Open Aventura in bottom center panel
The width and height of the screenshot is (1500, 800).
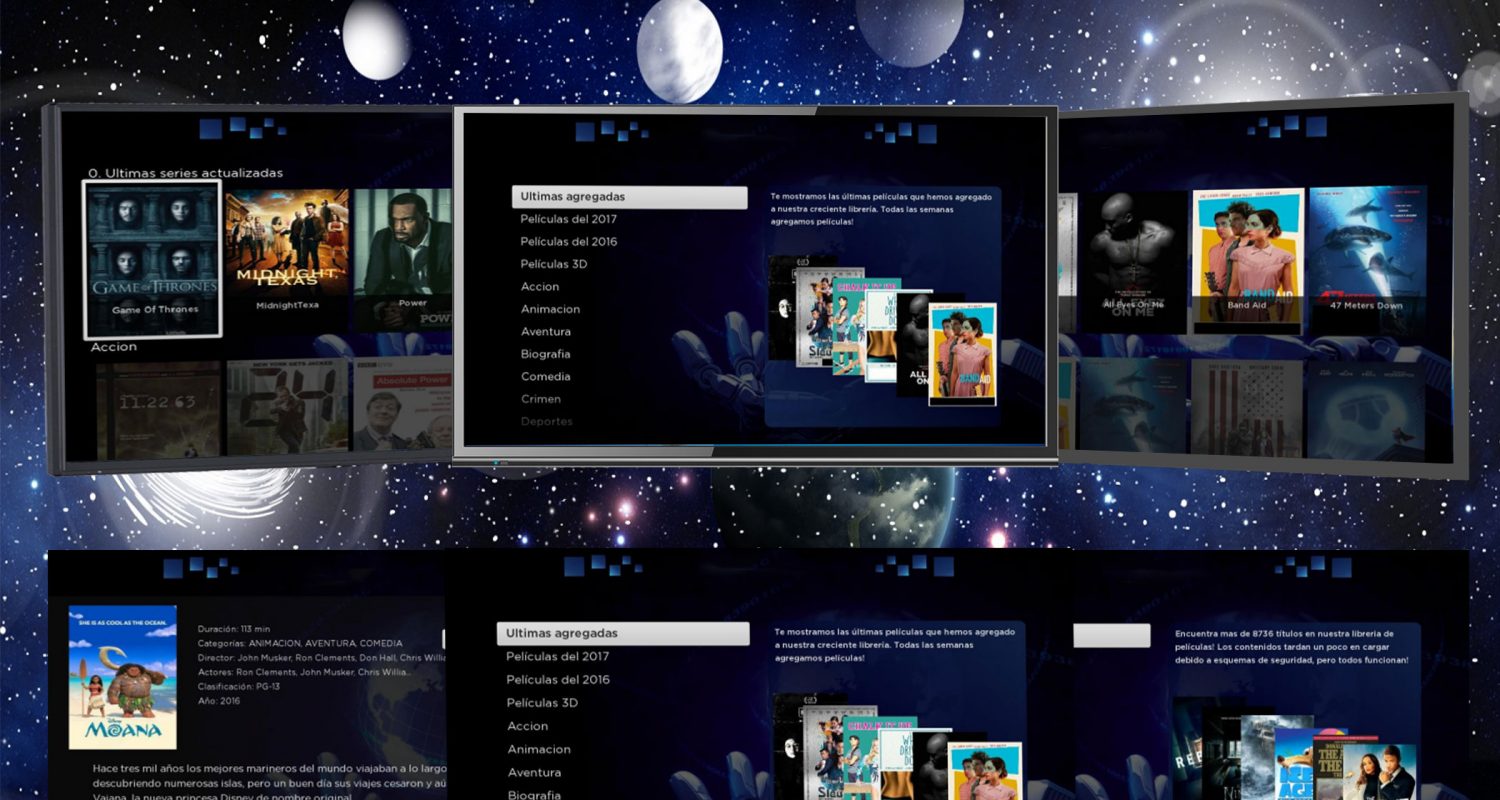coord(533,773)
